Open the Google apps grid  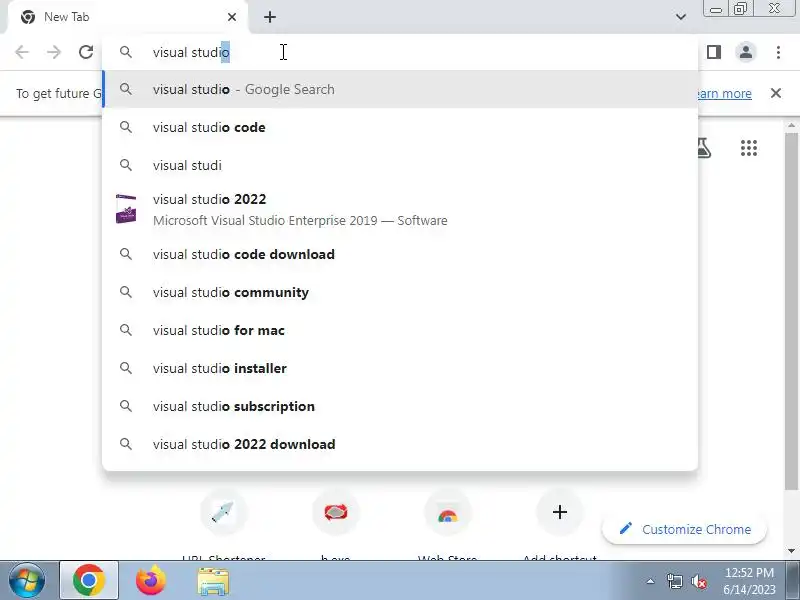coord(748,148)
